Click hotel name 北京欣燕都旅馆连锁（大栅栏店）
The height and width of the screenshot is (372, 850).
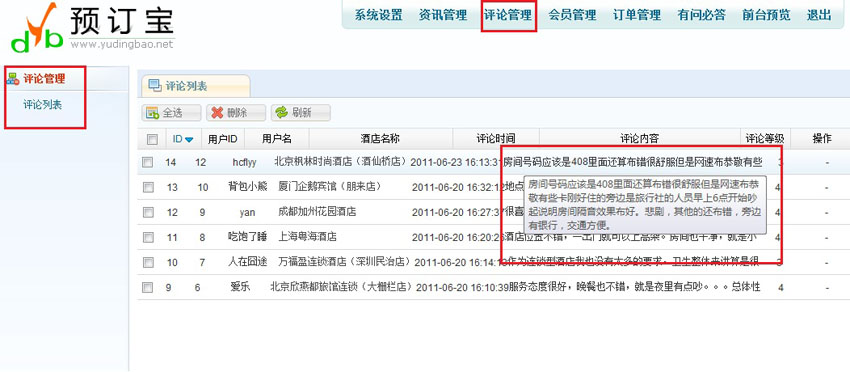click(x=342, y=287)
